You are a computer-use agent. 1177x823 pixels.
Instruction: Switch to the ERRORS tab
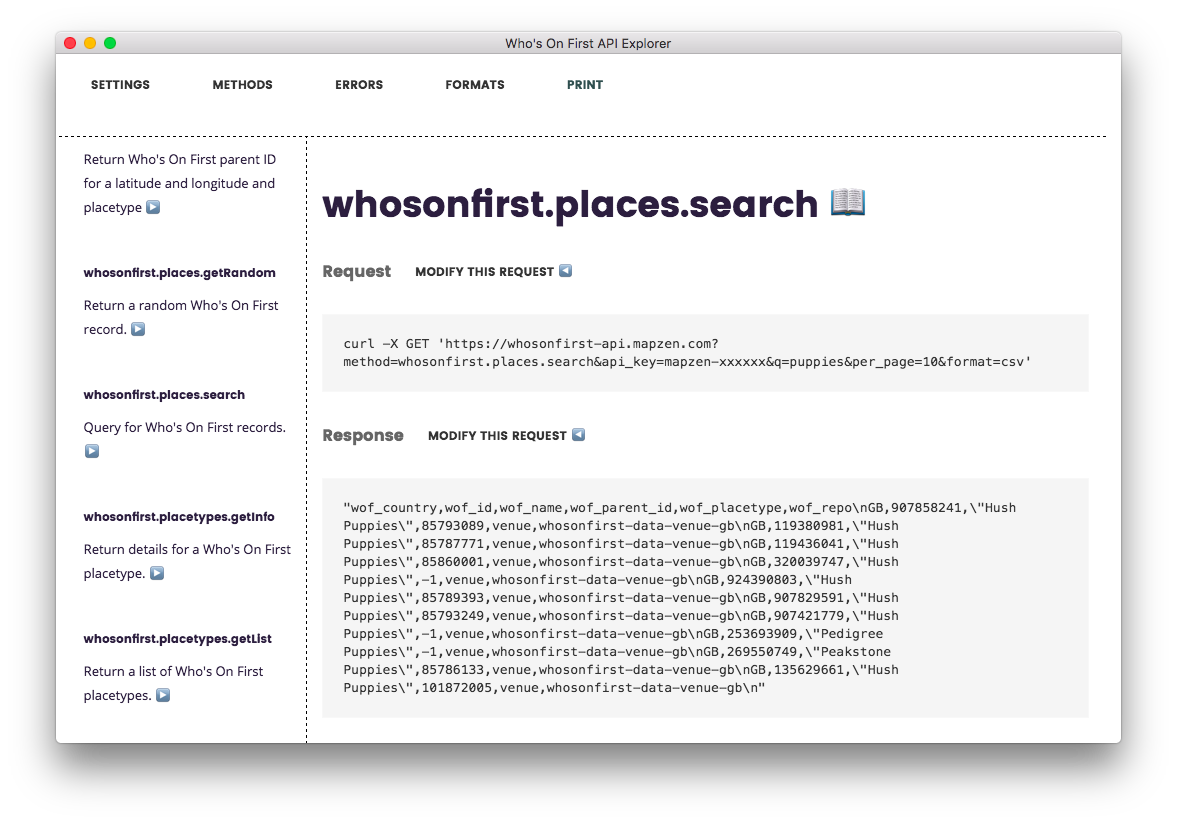[x=359, y=85]
